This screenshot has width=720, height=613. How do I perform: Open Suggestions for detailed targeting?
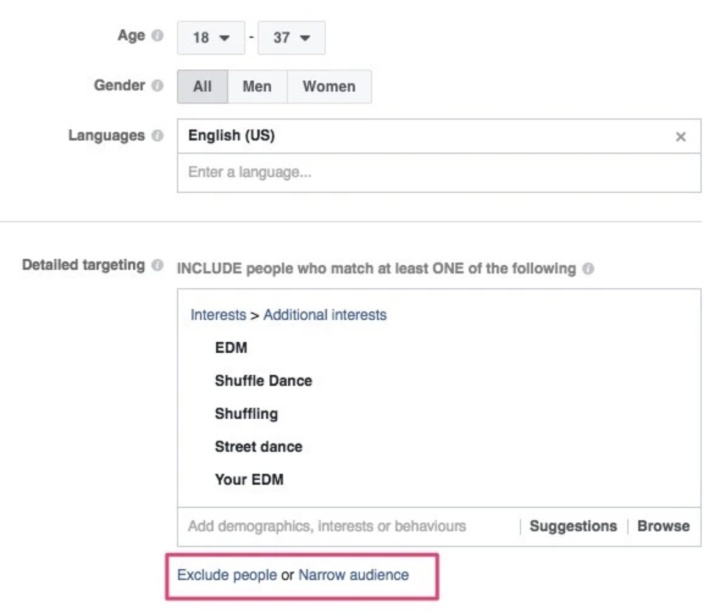(573, 526)
